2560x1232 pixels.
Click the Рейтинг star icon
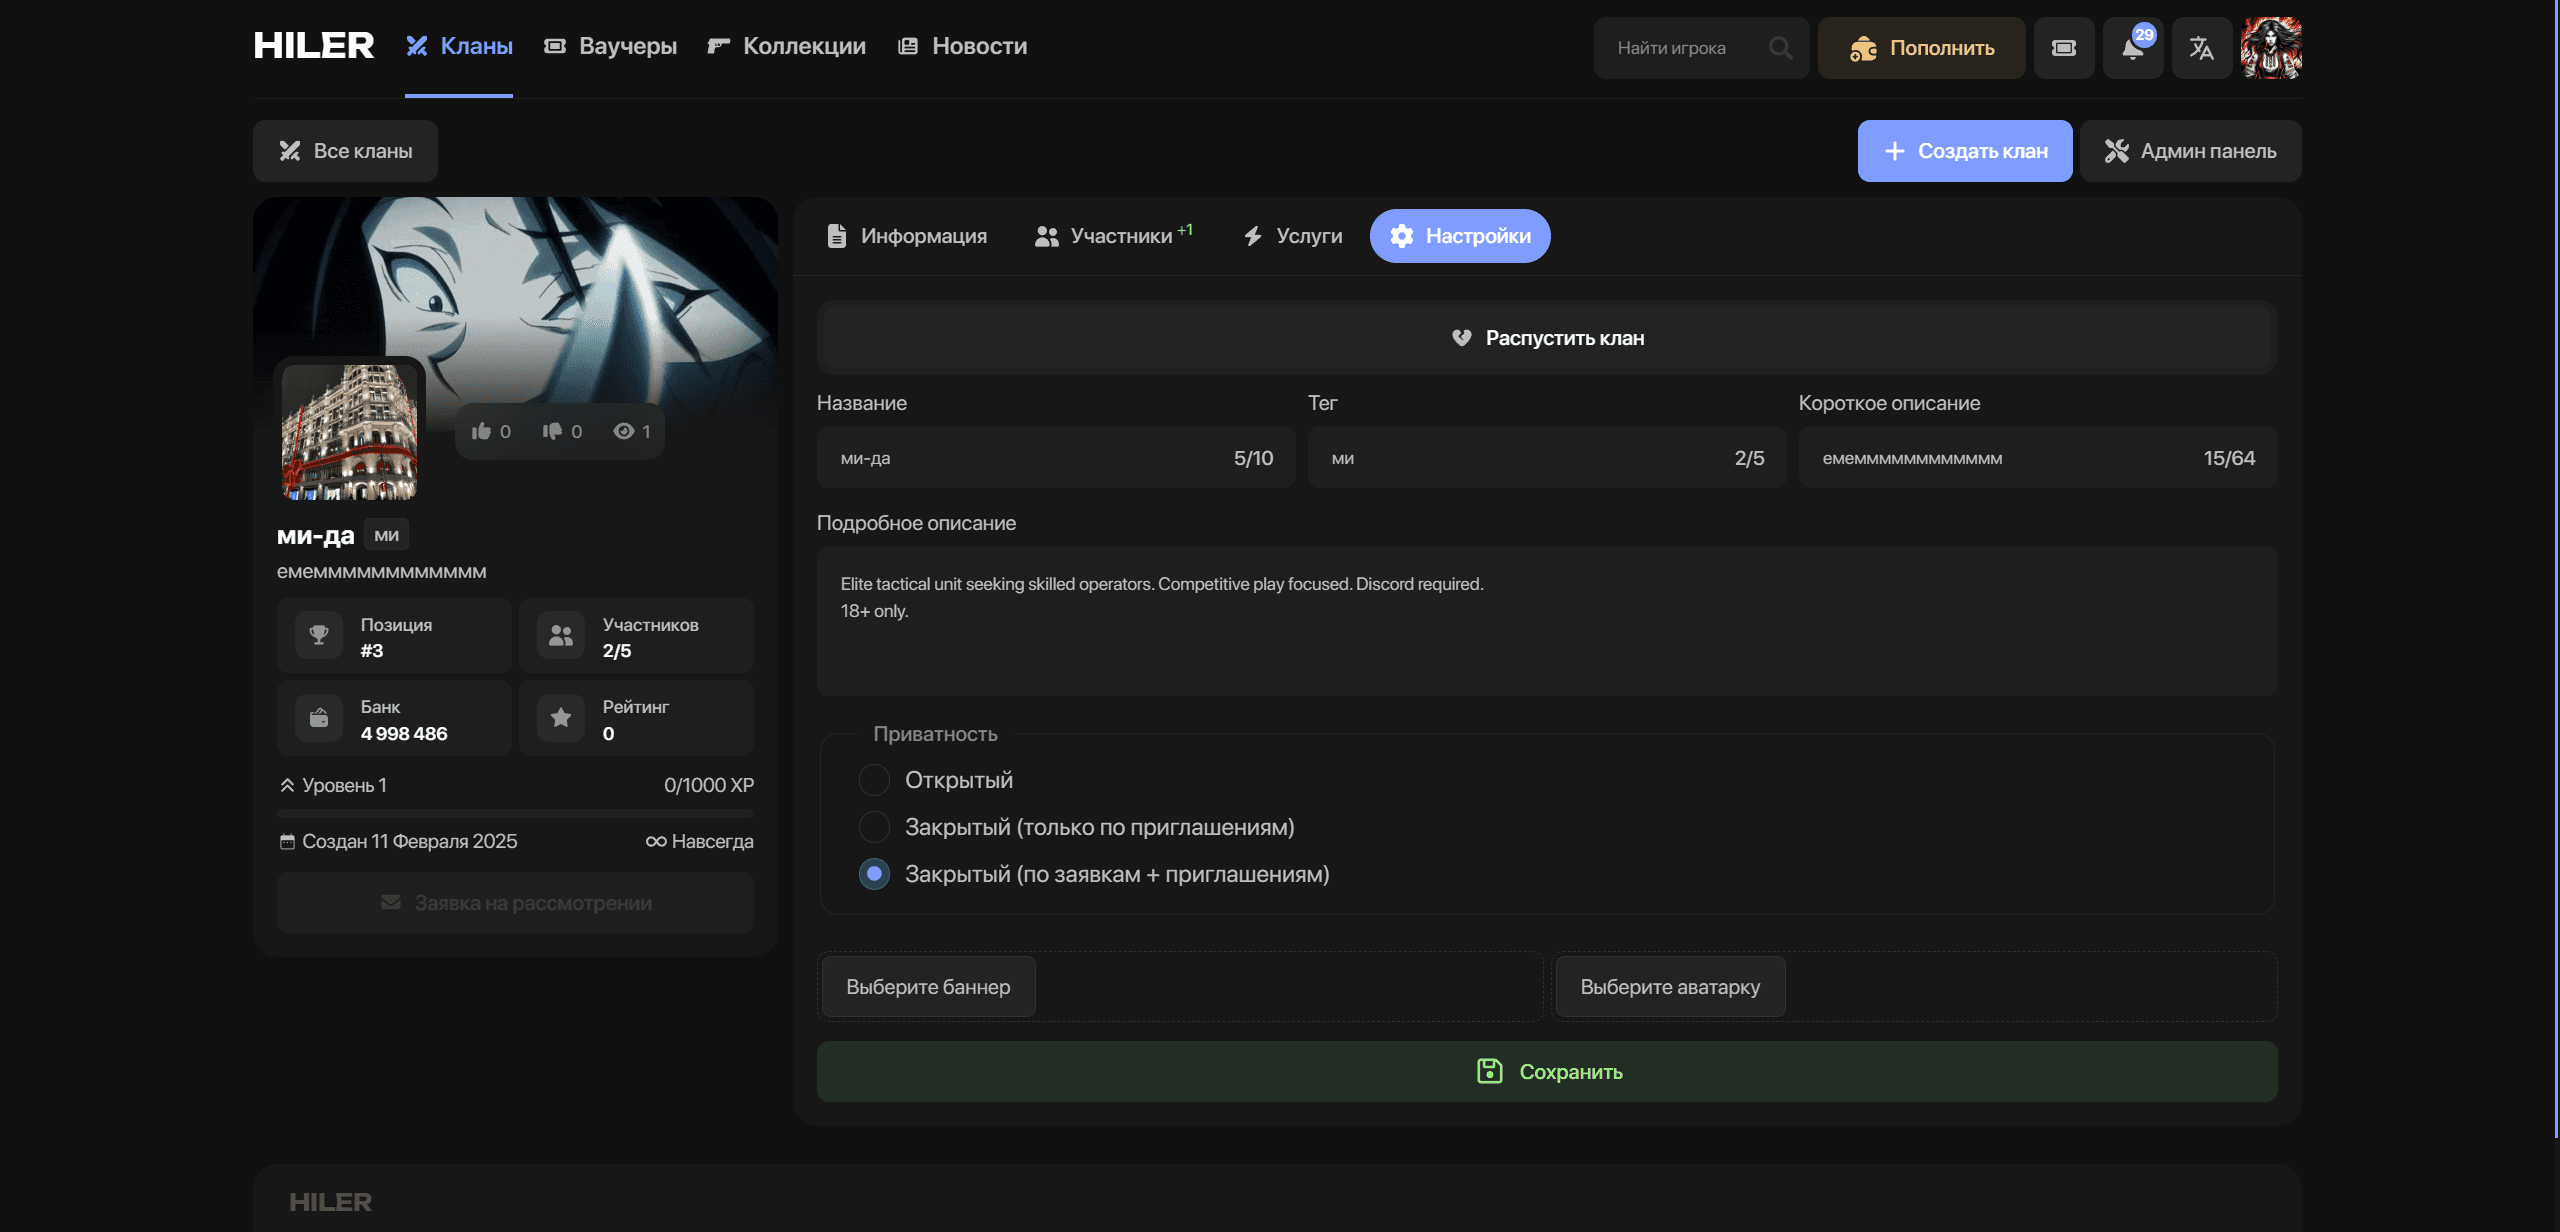(561, 717)
